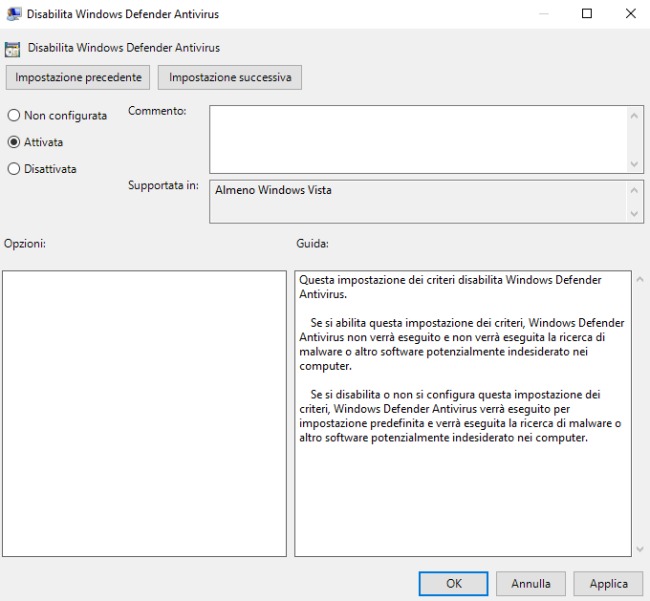The width and height of the screenshot is (650, 601).
Task: Click the Supportata in scroll up arrow
Action: click(x=634, y=190)
